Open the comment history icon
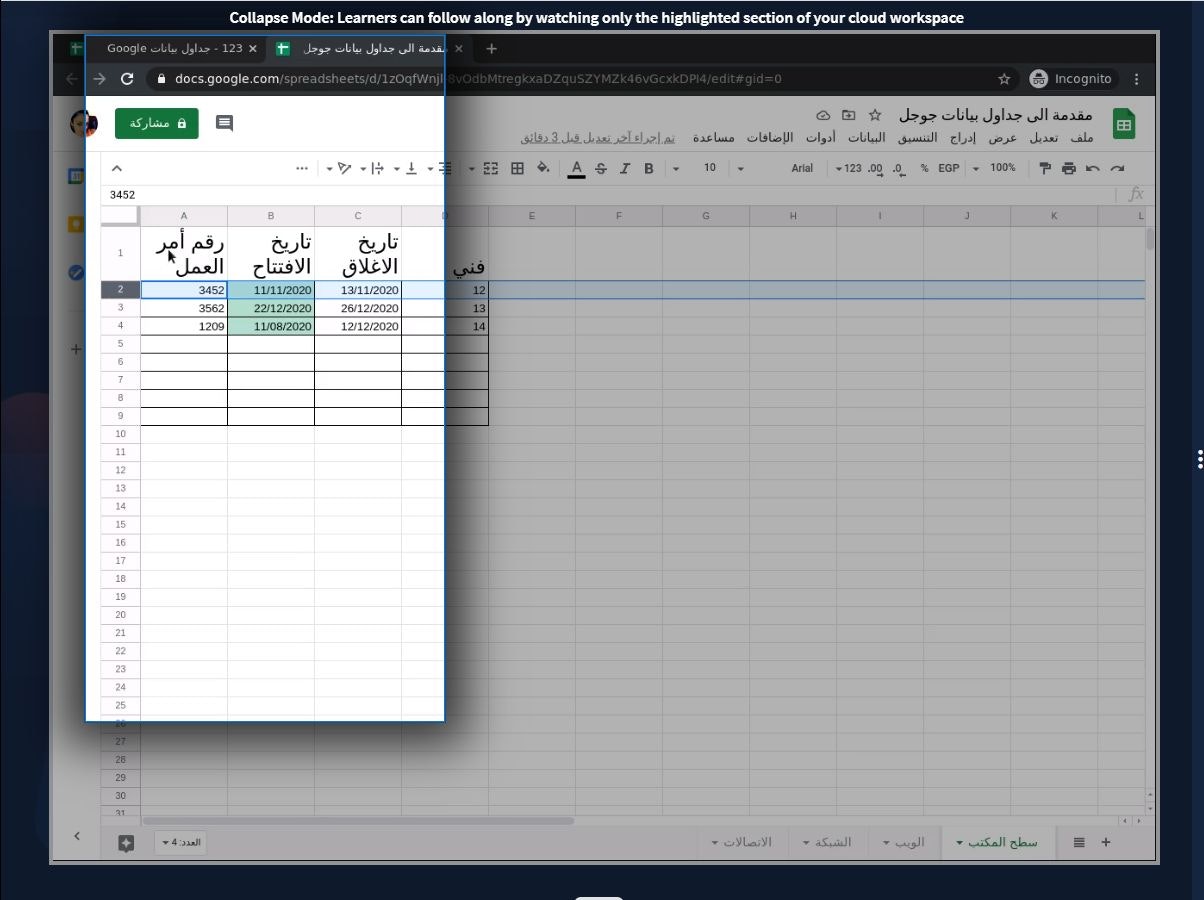Image resolution: width=1204 pixels, height=900 pixels. click(224, 123)
